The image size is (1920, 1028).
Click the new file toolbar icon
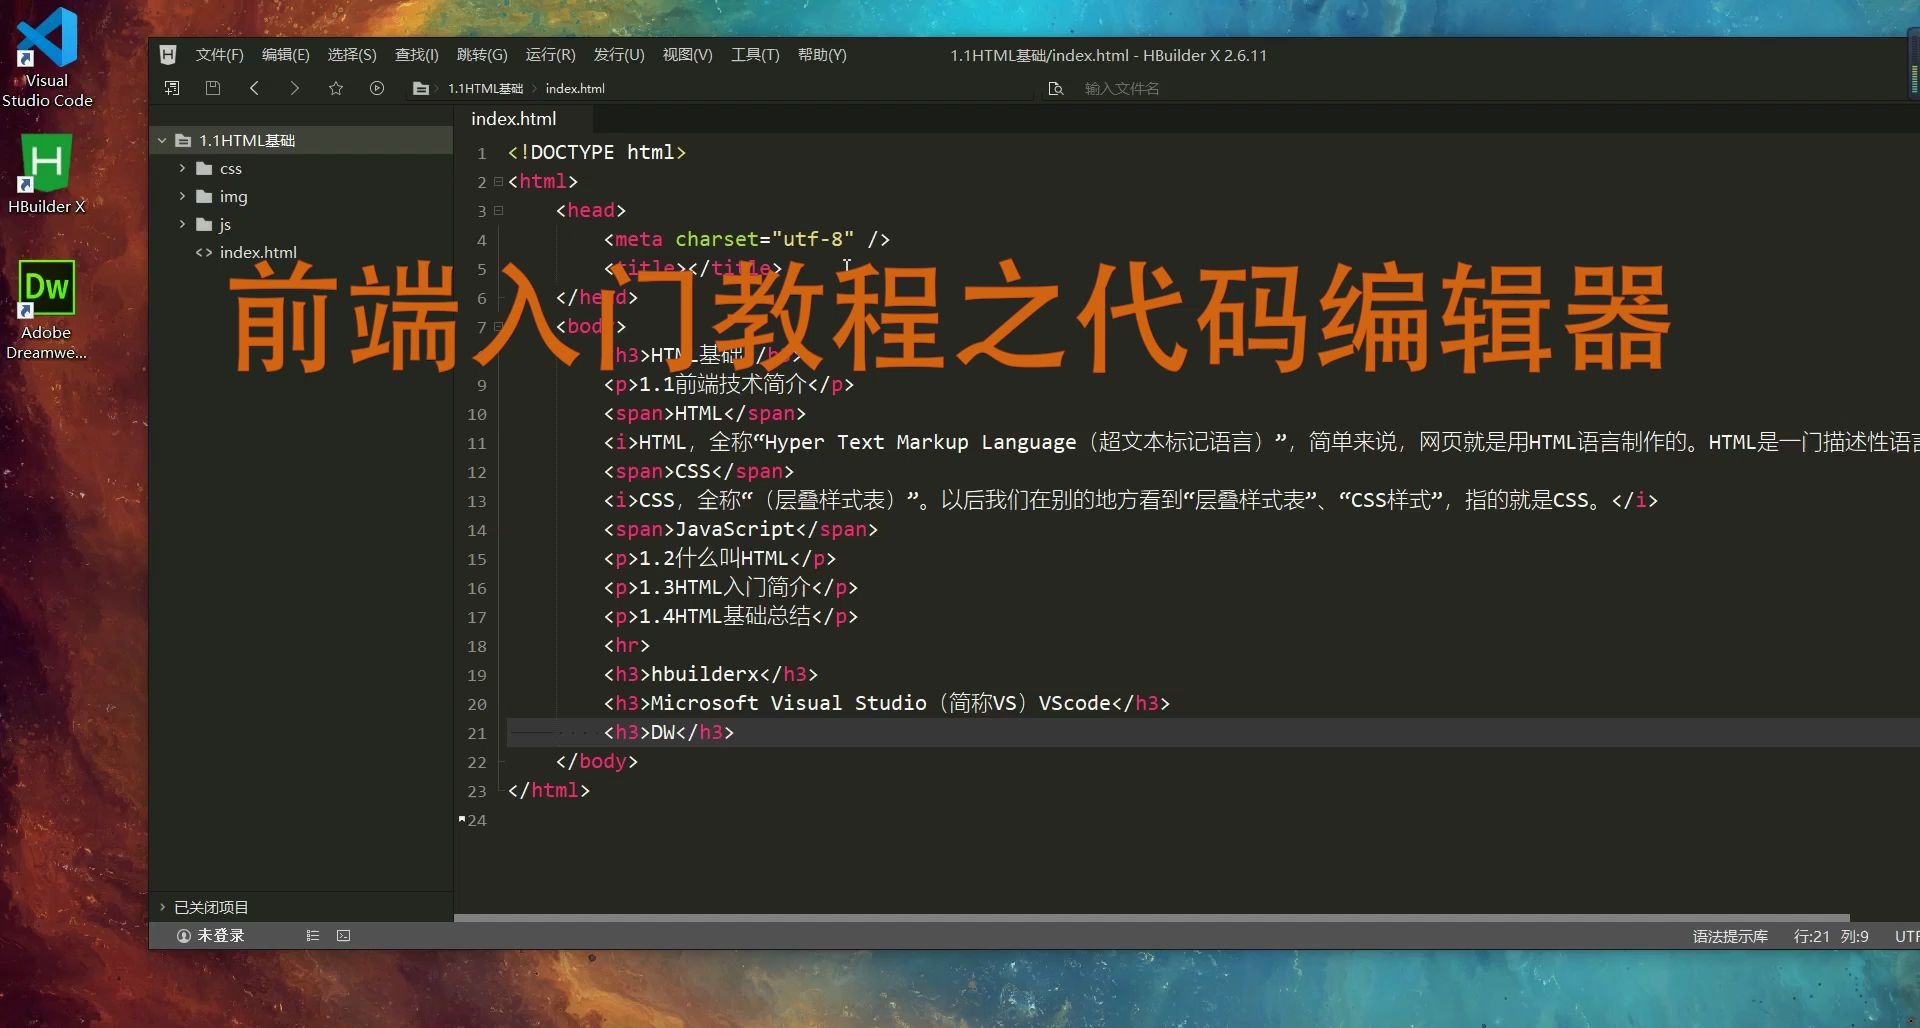click(x=172, y=88)
